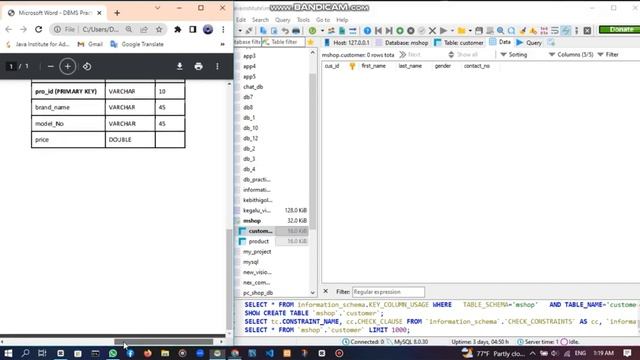This screenshot has height=360, width=640.
Task: Click the copy icon in HeidiSQL toolbar
Action: click(x=263, y=31)
